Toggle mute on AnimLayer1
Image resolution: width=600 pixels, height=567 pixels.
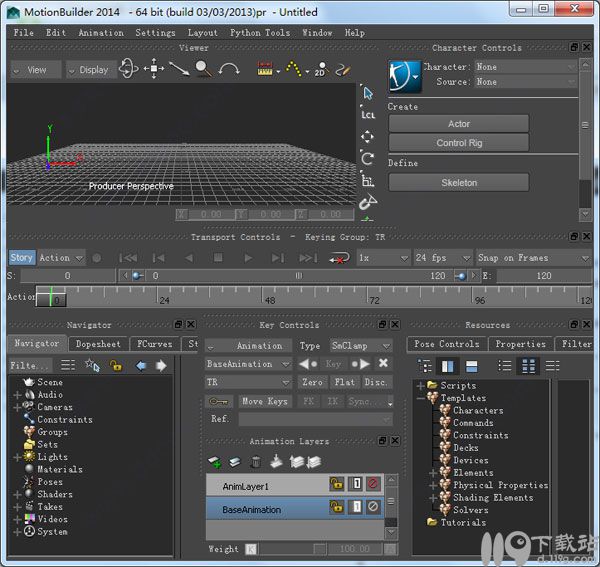tap(372, 484)
